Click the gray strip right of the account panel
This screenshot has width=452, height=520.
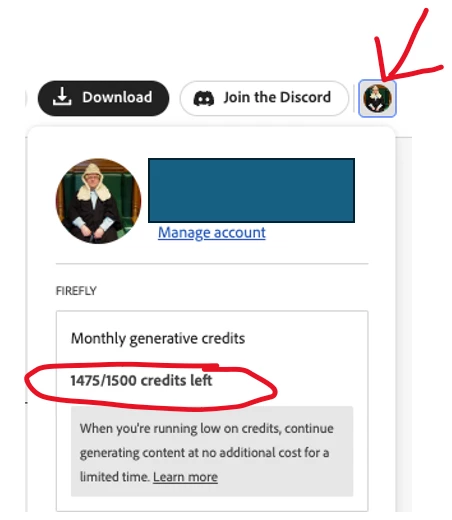[404, 323]
